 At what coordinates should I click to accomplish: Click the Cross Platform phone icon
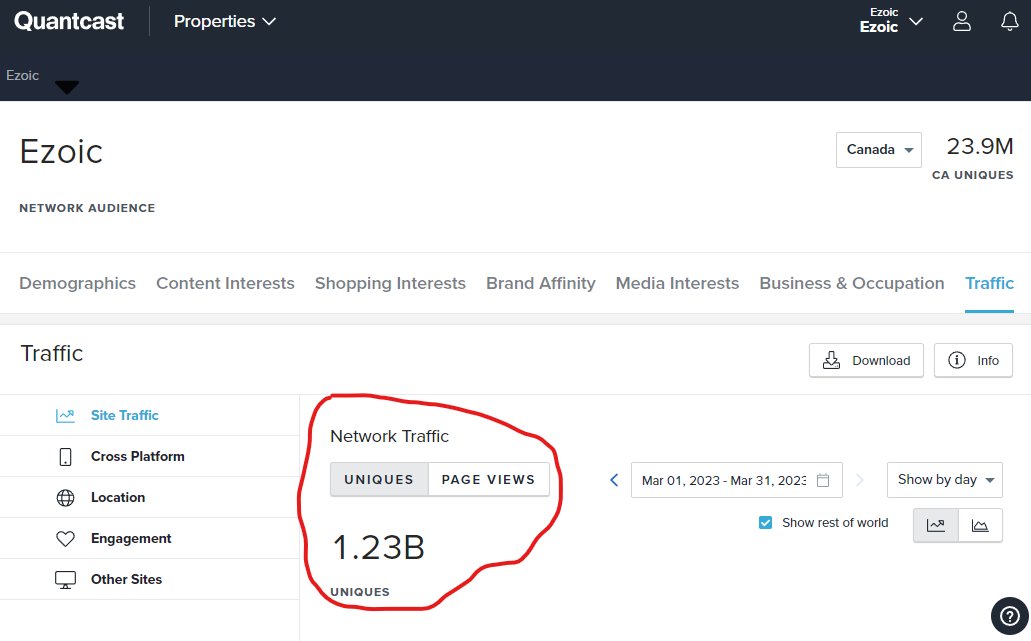(65, 456)
